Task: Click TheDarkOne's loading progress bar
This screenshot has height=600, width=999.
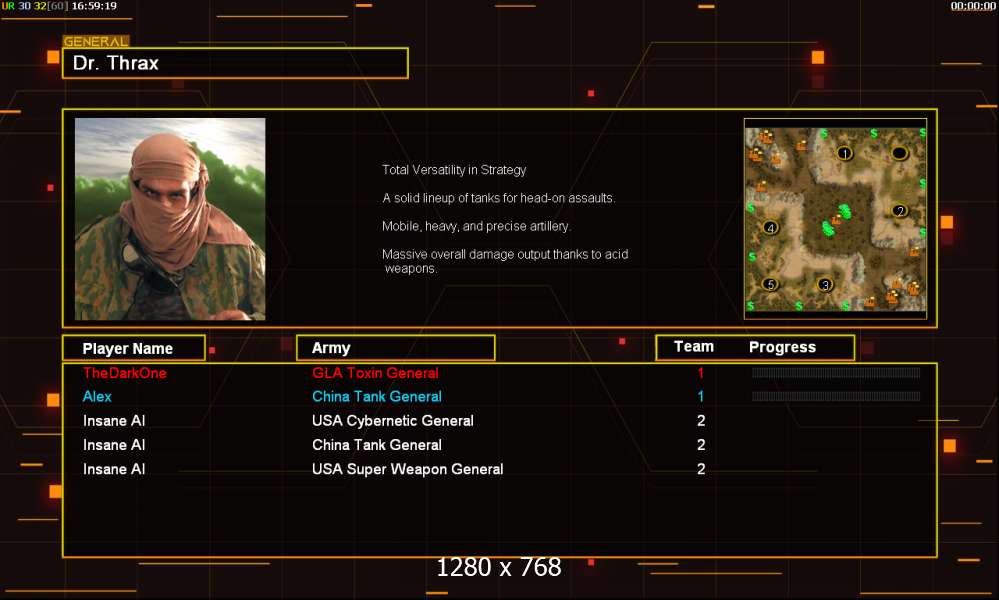Action: 836,373
